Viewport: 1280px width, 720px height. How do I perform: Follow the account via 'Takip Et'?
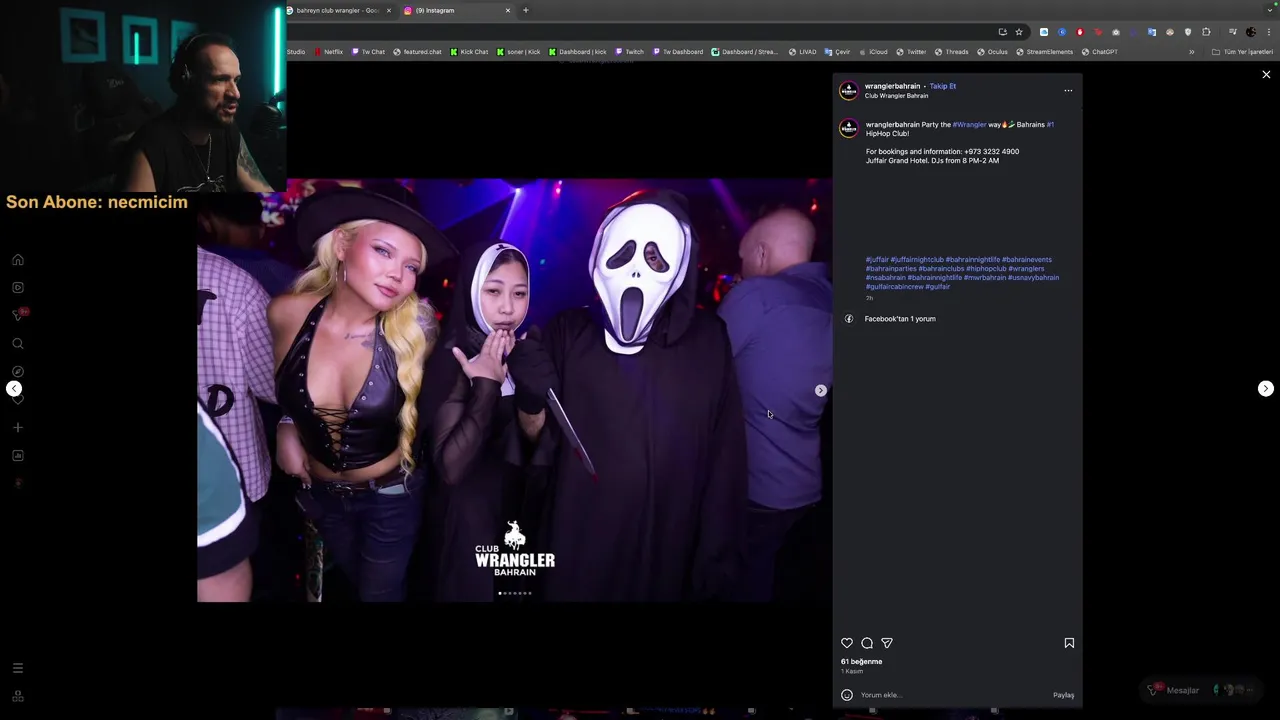point(943,86)
